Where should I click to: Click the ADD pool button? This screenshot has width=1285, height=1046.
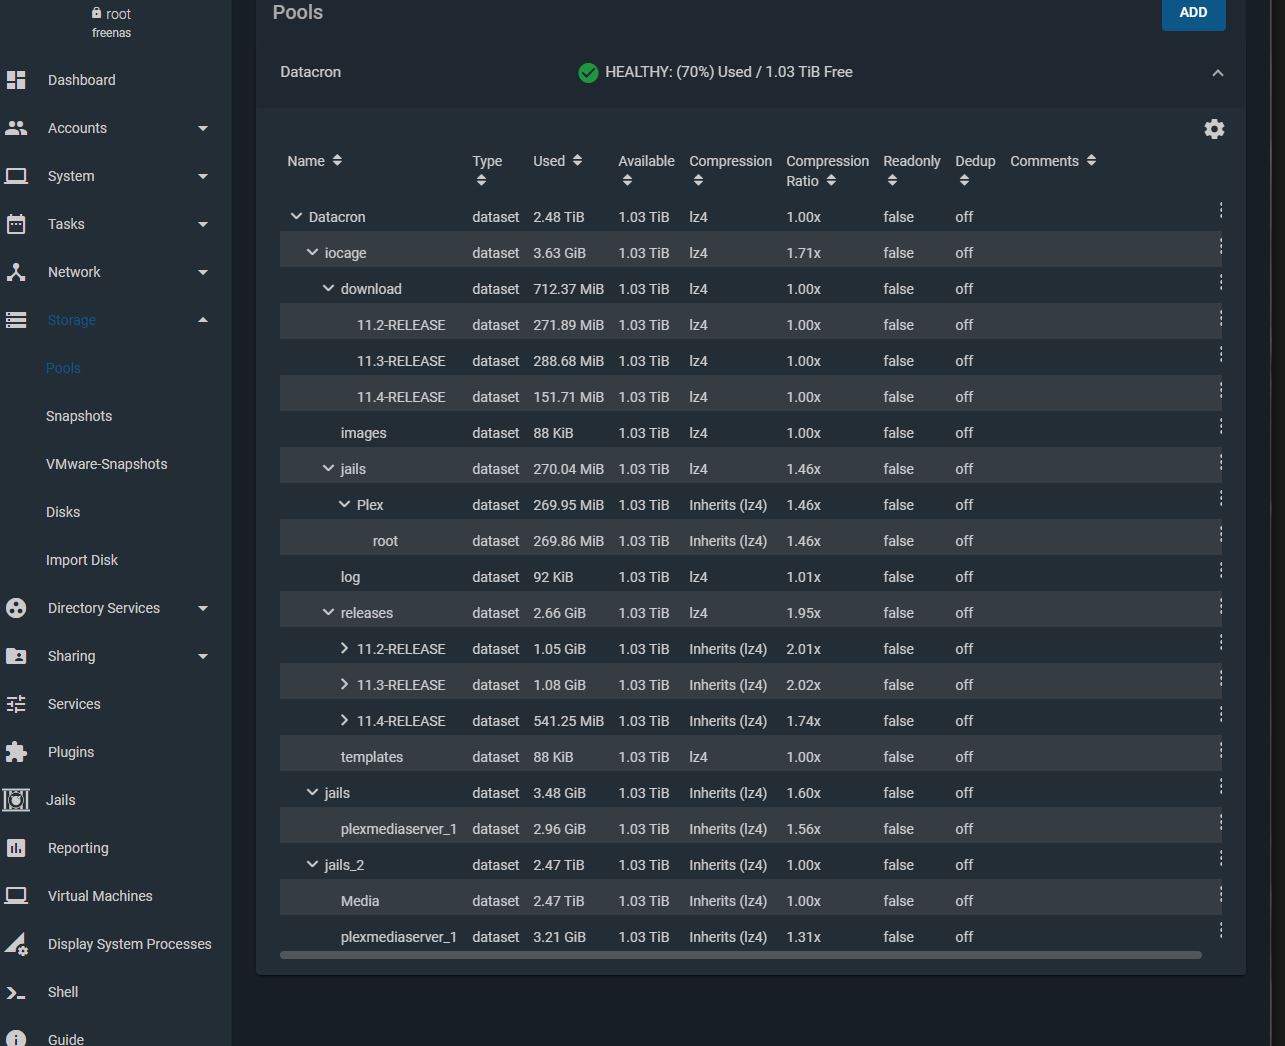pos(1193,13)
